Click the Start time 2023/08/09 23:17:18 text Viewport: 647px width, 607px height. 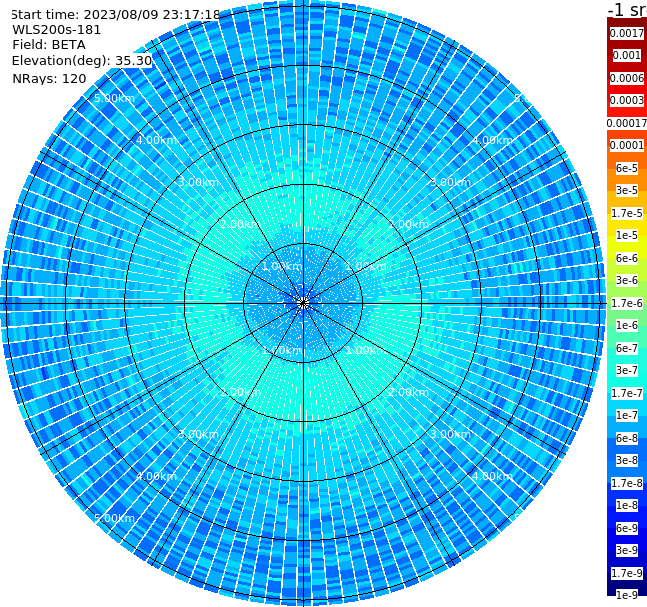(x=115, y=14)
